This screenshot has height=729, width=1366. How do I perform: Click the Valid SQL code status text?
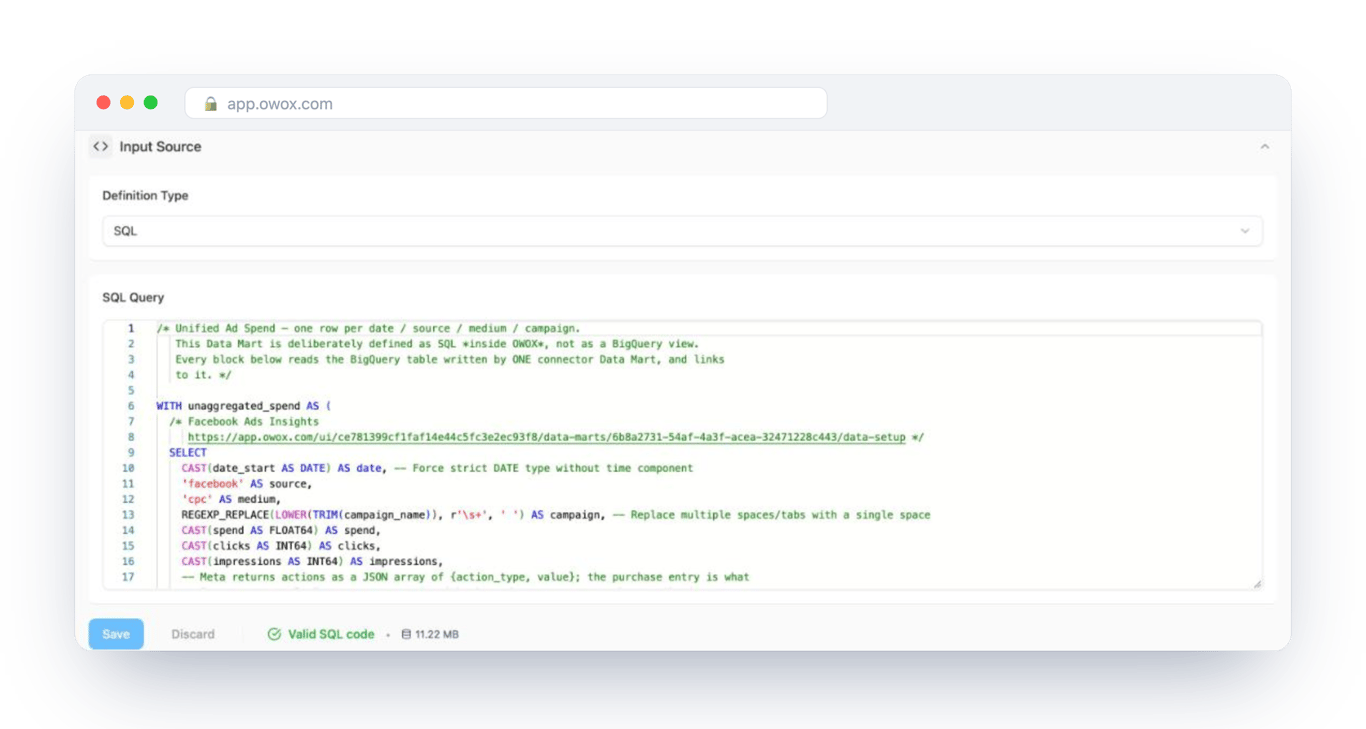point(331,634)
